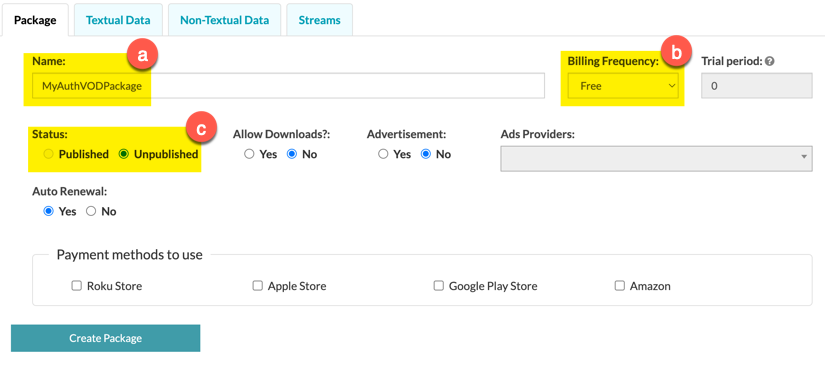Click the Create Package button
This screenshot has width=825, height=365.
[105, 338]
